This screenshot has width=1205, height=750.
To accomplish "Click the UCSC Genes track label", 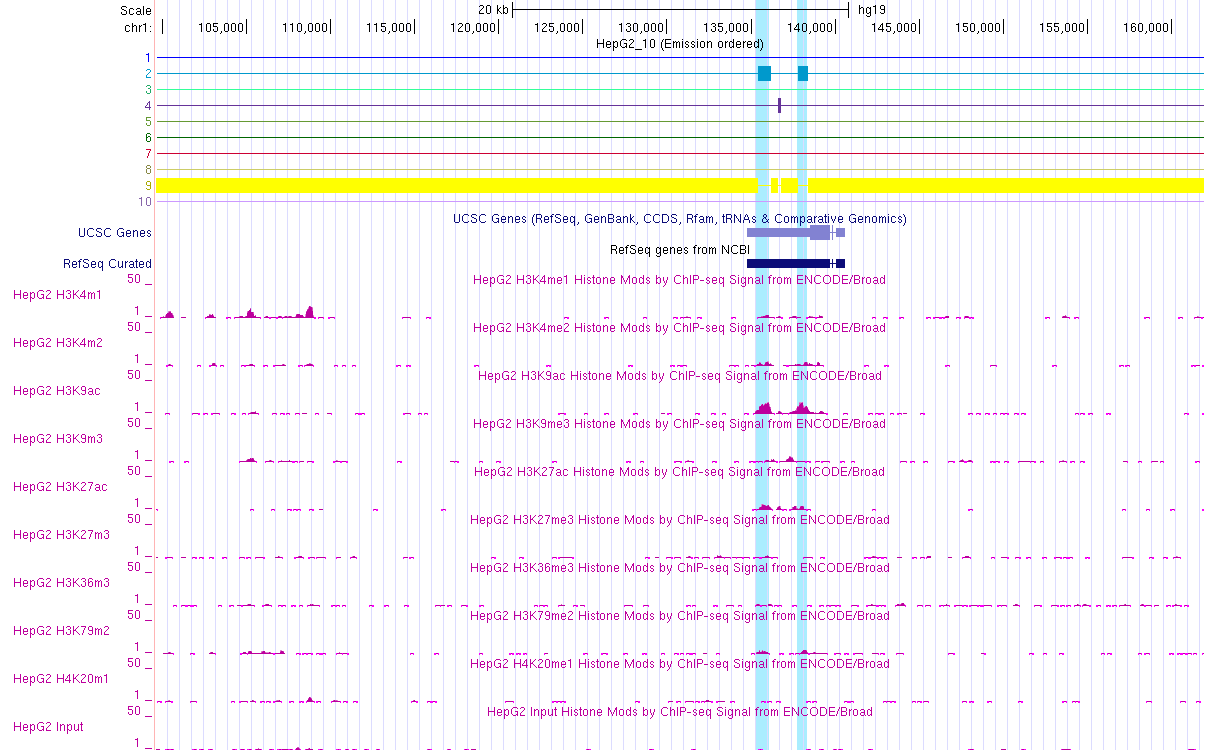I will click(115, 232).
